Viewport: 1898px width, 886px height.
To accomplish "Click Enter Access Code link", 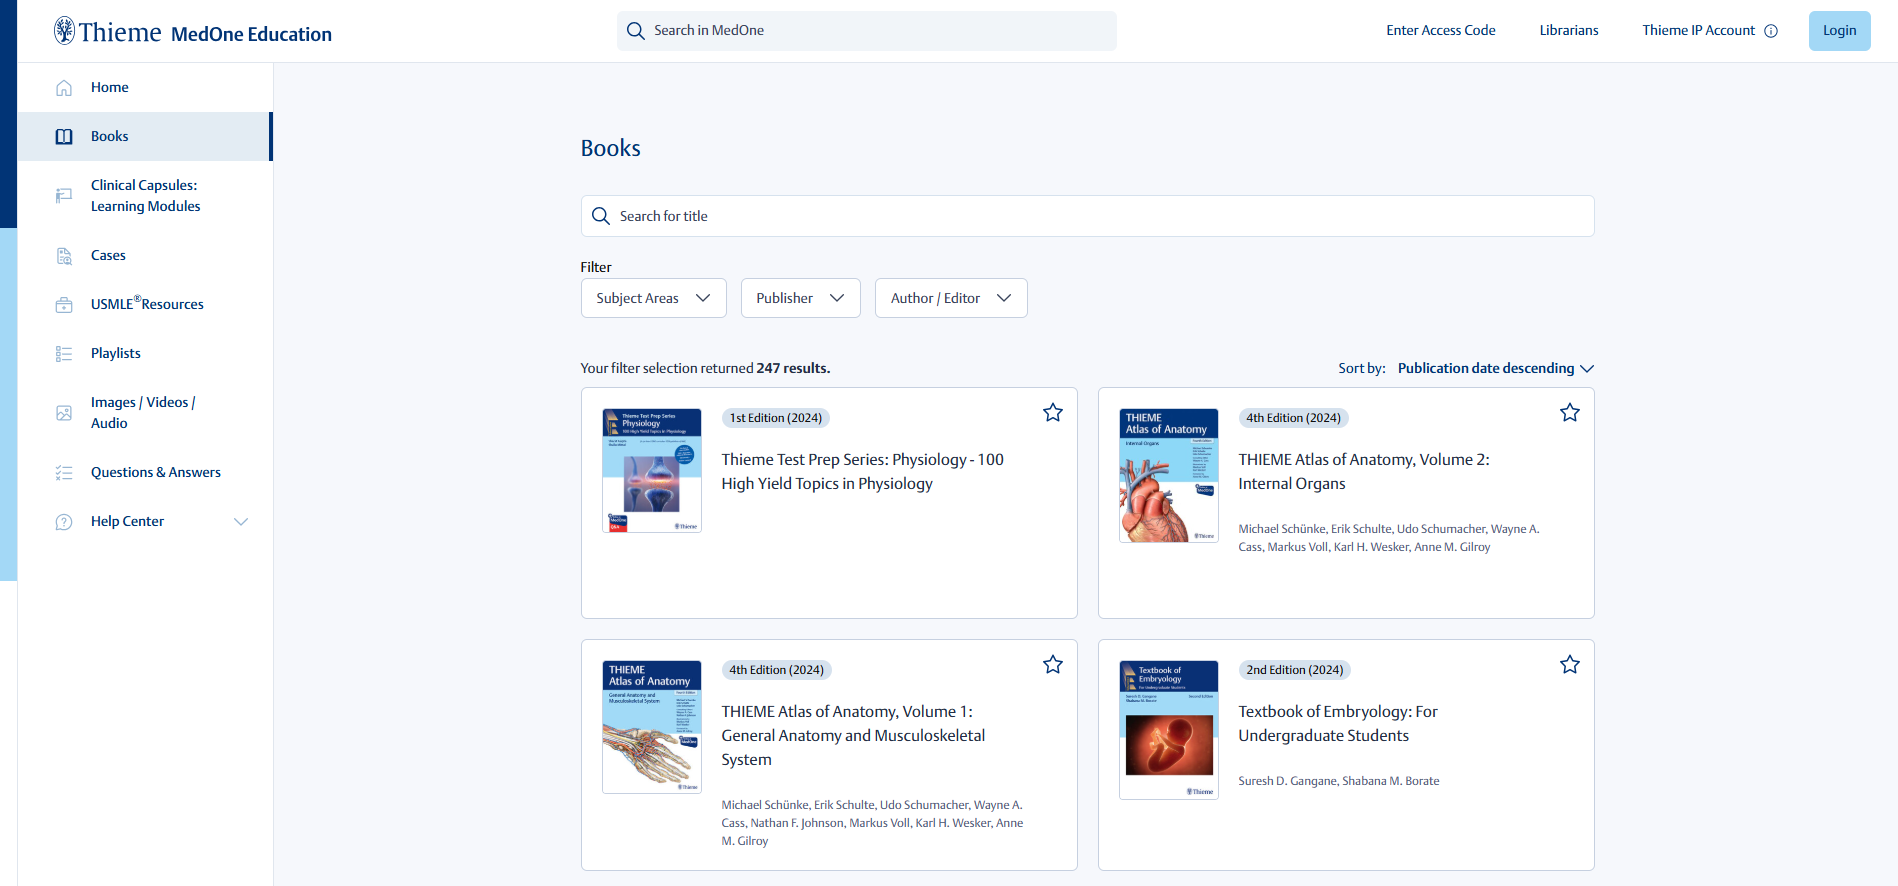I will (x=1441, y=30).
